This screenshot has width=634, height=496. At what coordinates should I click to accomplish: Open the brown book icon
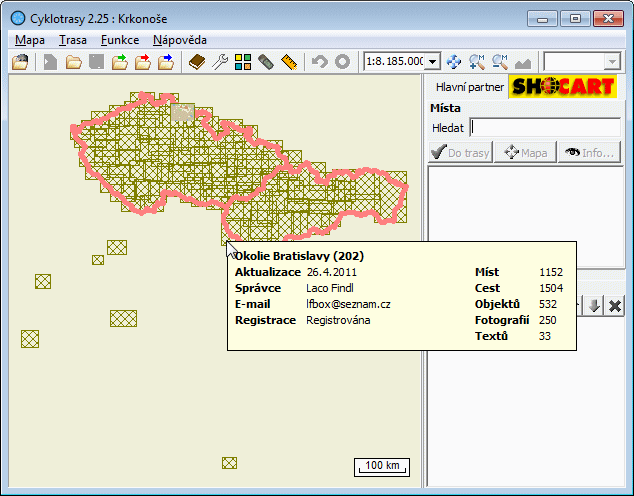197,62
